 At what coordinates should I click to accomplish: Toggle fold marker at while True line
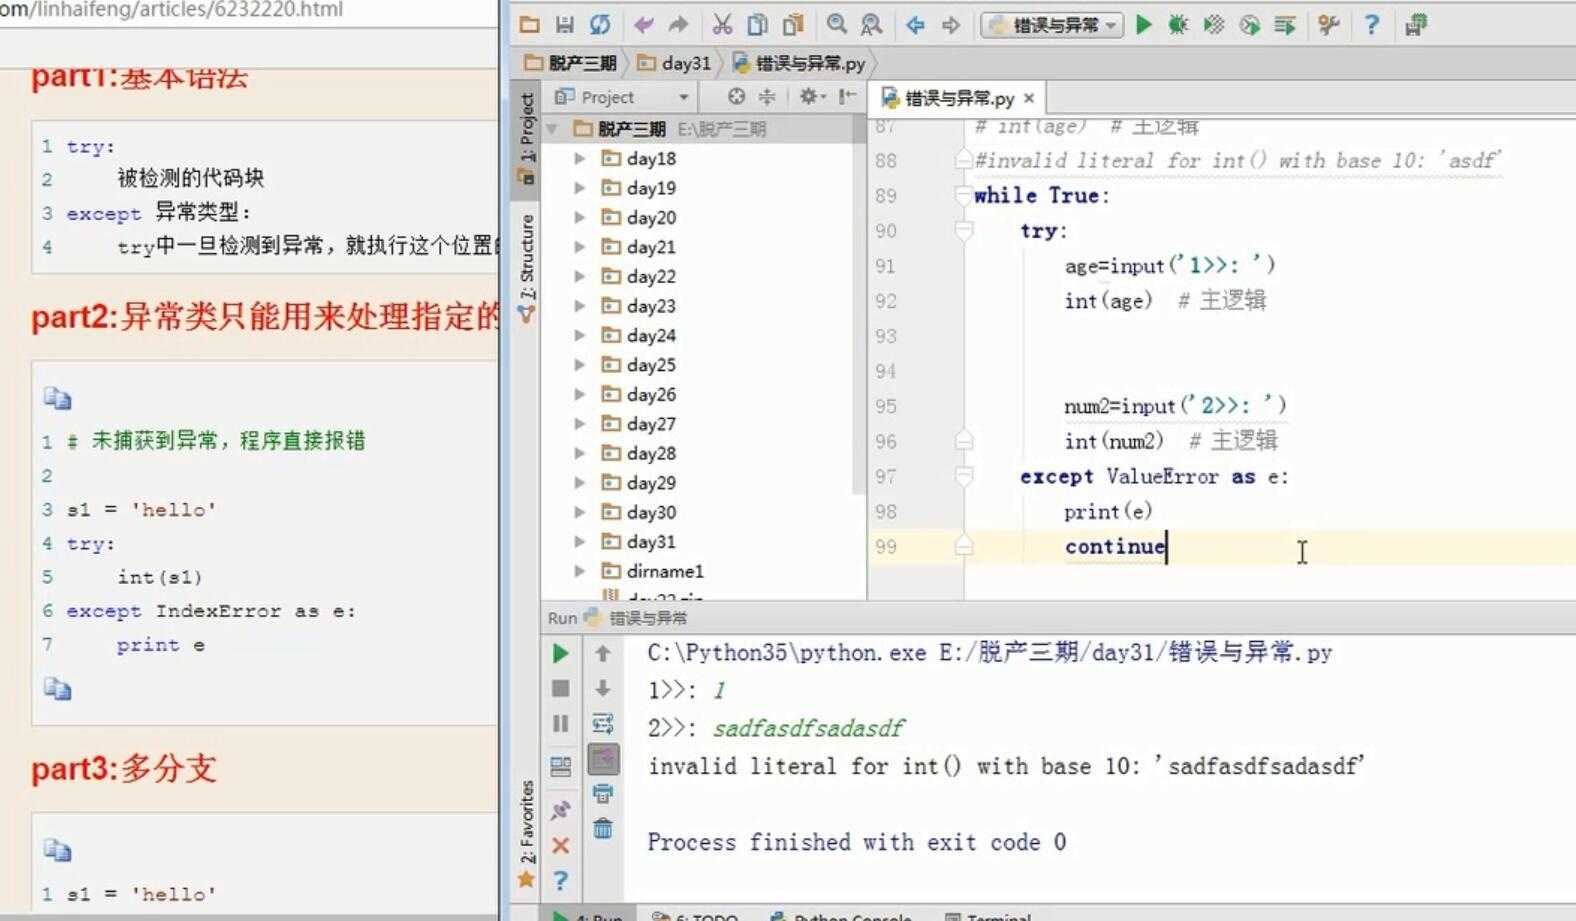point(964,195)
